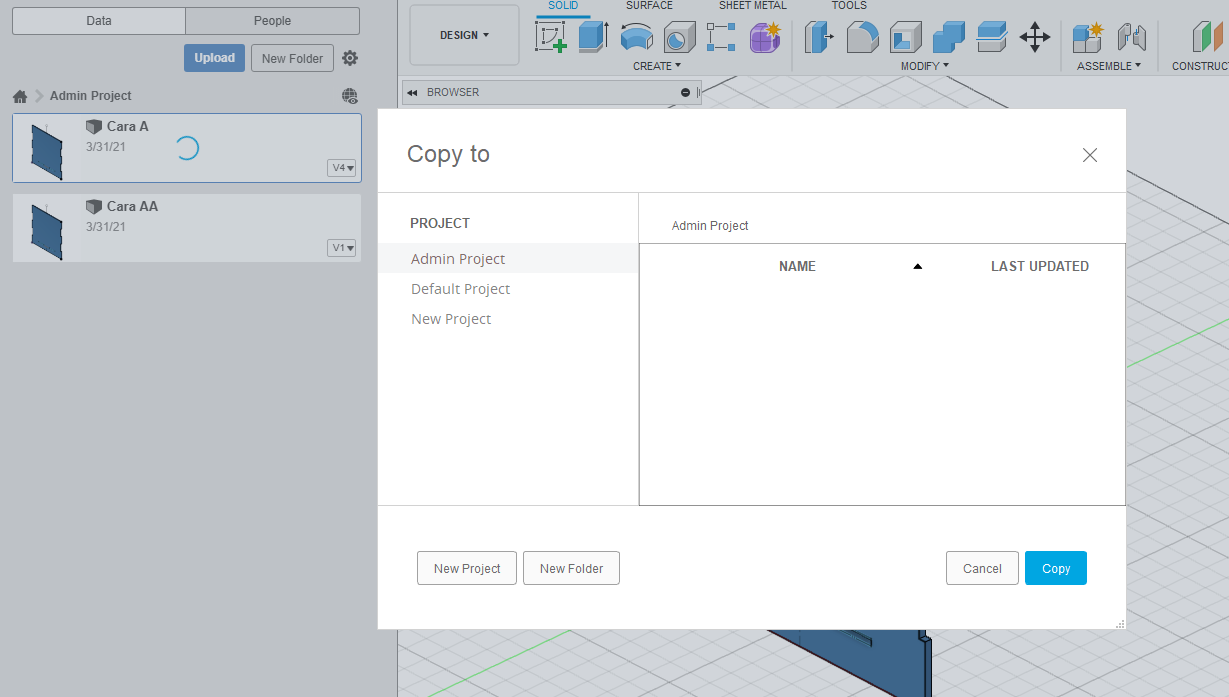Go to the data panel home icon
The width and height of the screenshot is (1229, 697).
click(20, 96)
